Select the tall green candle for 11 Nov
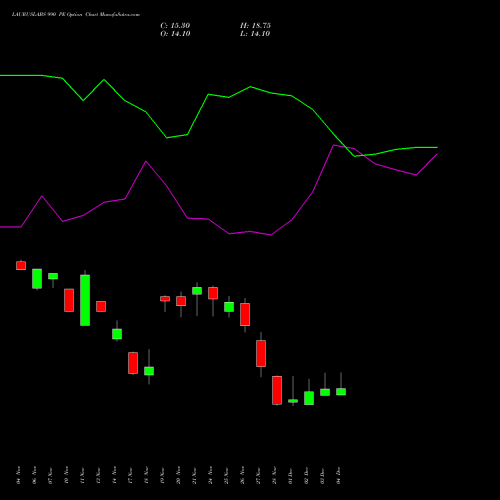The width and height of the screenshot is (500, 500). click(85, 300)
